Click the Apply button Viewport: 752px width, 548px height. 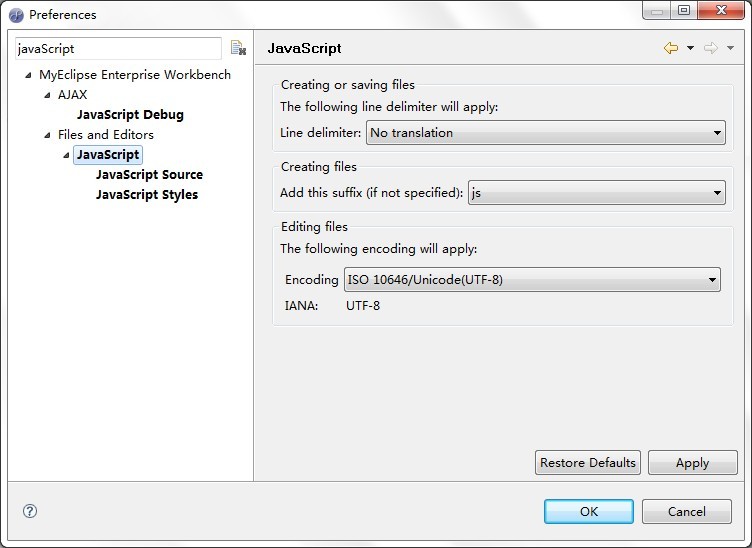[693, 463]
